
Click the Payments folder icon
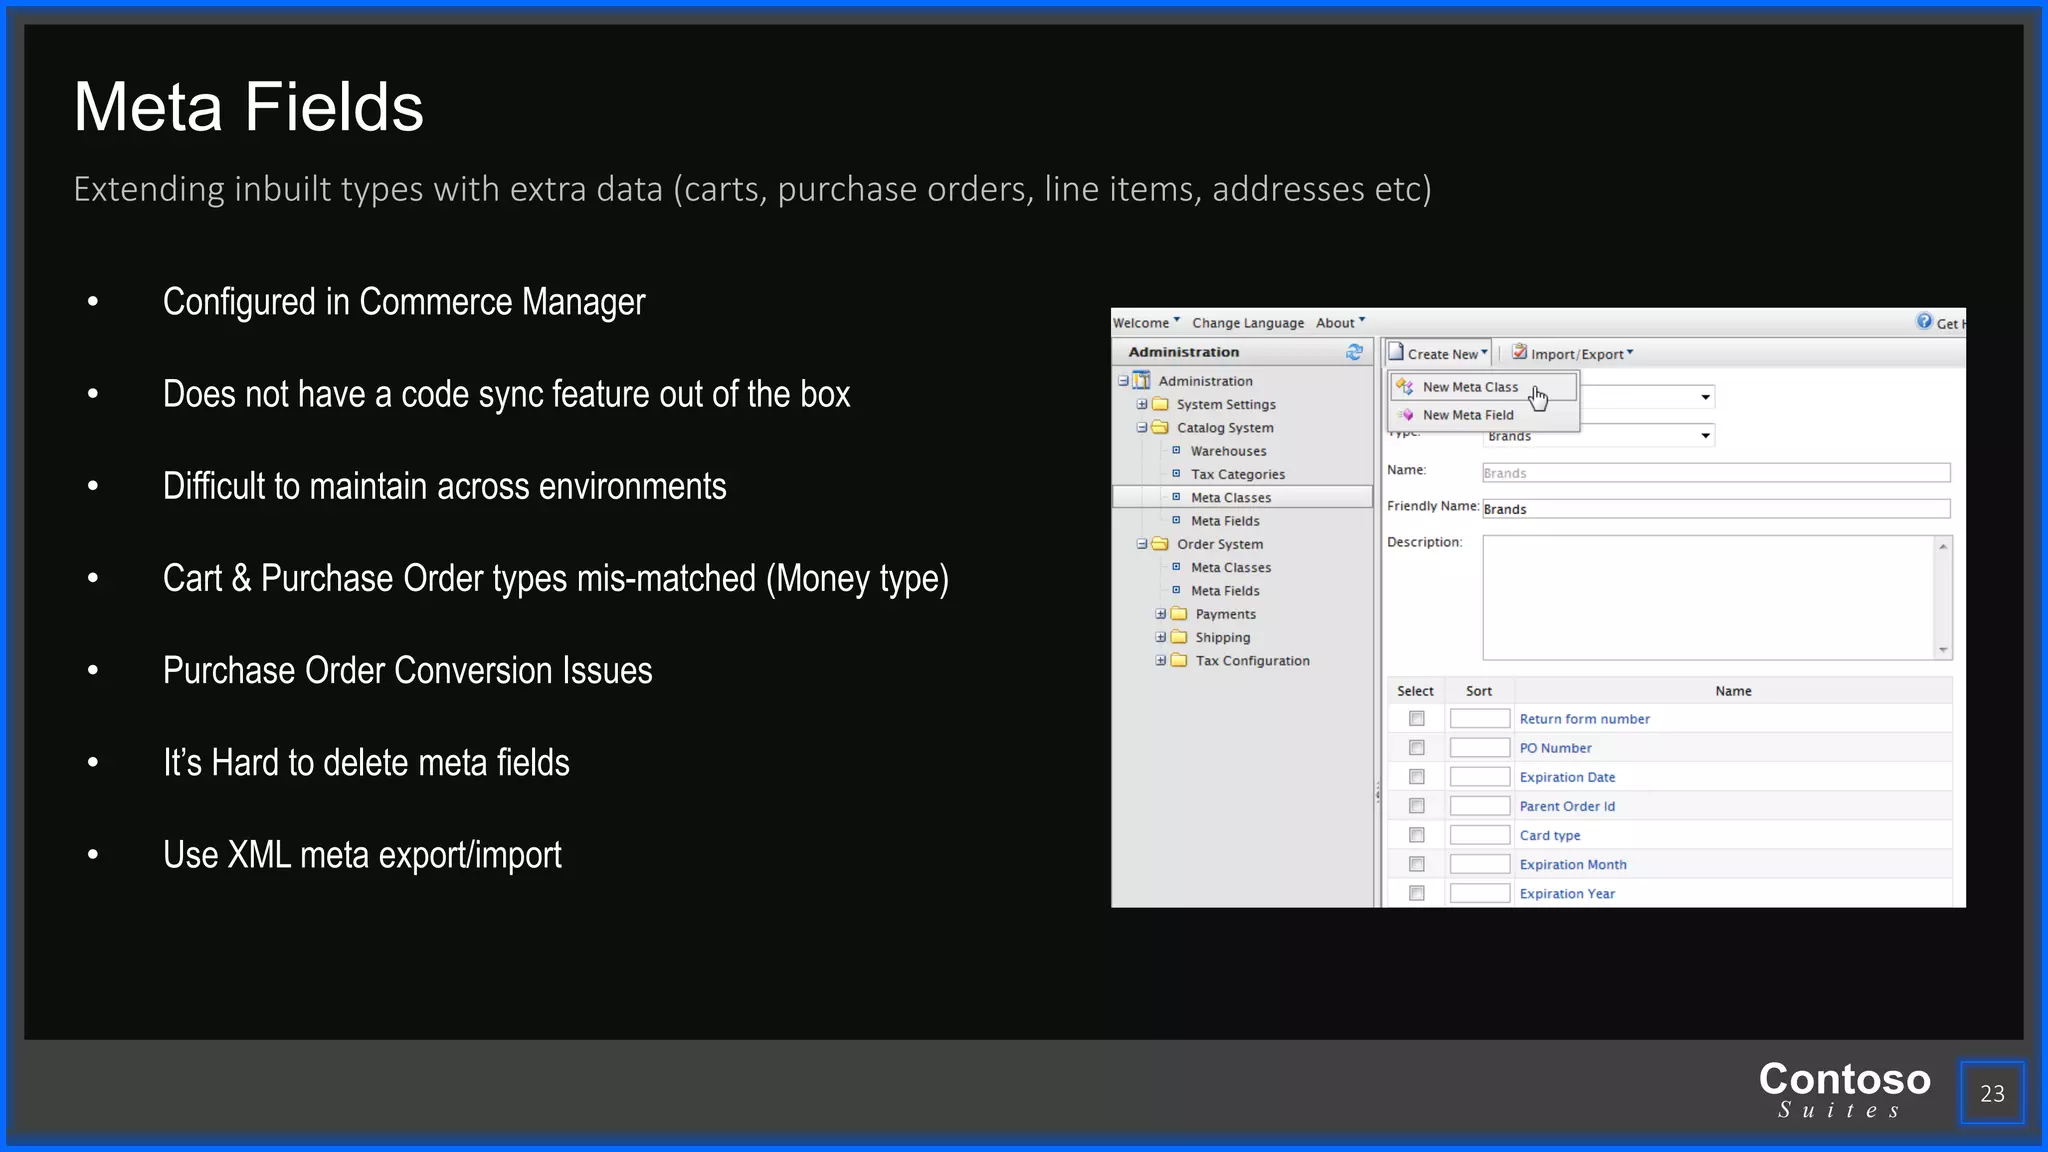(1179, 614)
